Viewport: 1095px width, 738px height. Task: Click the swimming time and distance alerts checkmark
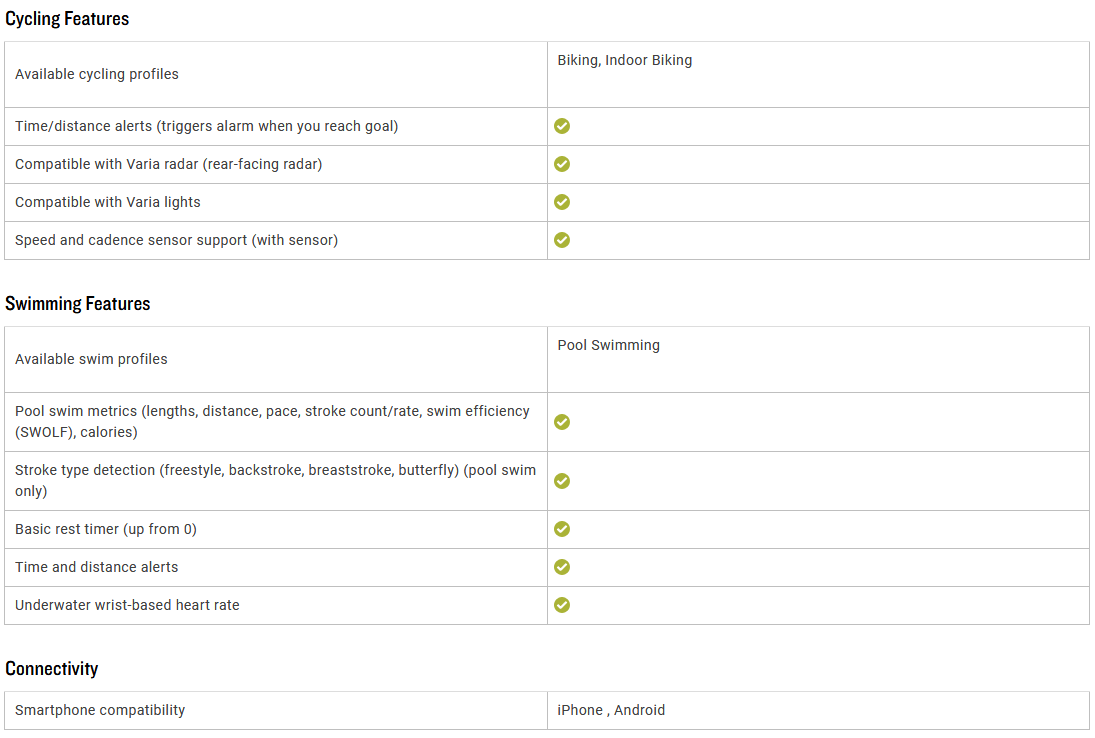[561, 567]
